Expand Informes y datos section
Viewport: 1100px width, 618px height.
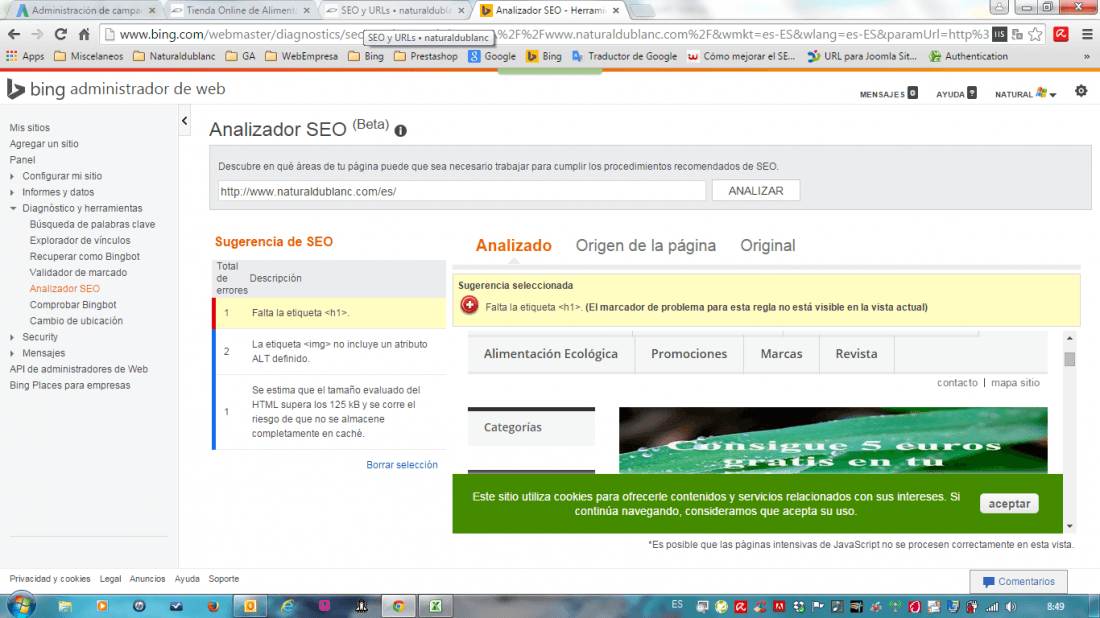12,192
